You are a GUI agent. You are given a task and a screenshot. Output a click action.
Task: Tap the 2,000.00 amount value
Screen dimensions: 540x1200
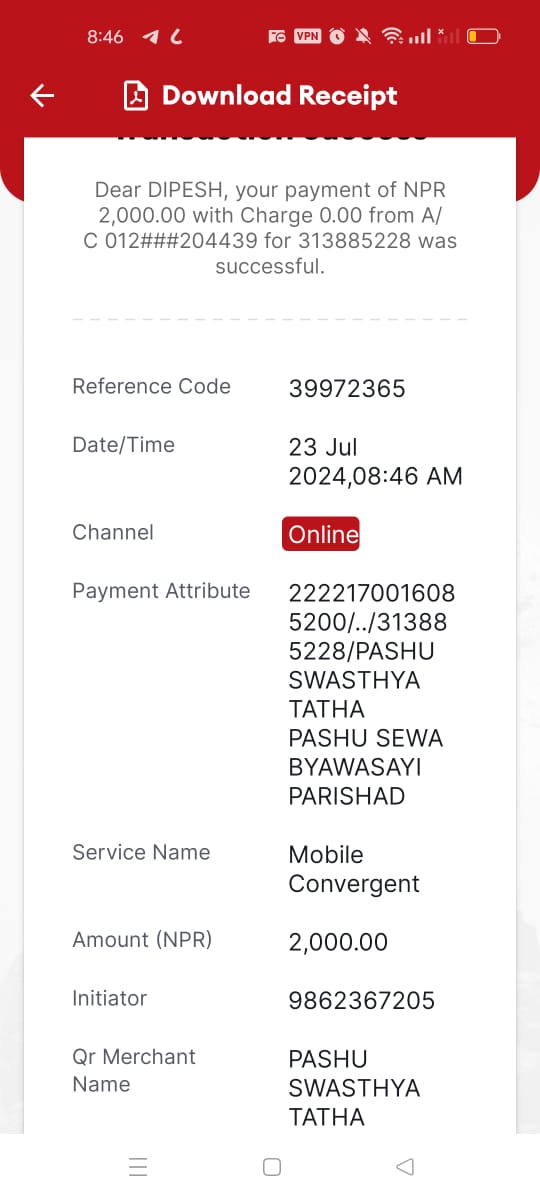click(338, 942)
